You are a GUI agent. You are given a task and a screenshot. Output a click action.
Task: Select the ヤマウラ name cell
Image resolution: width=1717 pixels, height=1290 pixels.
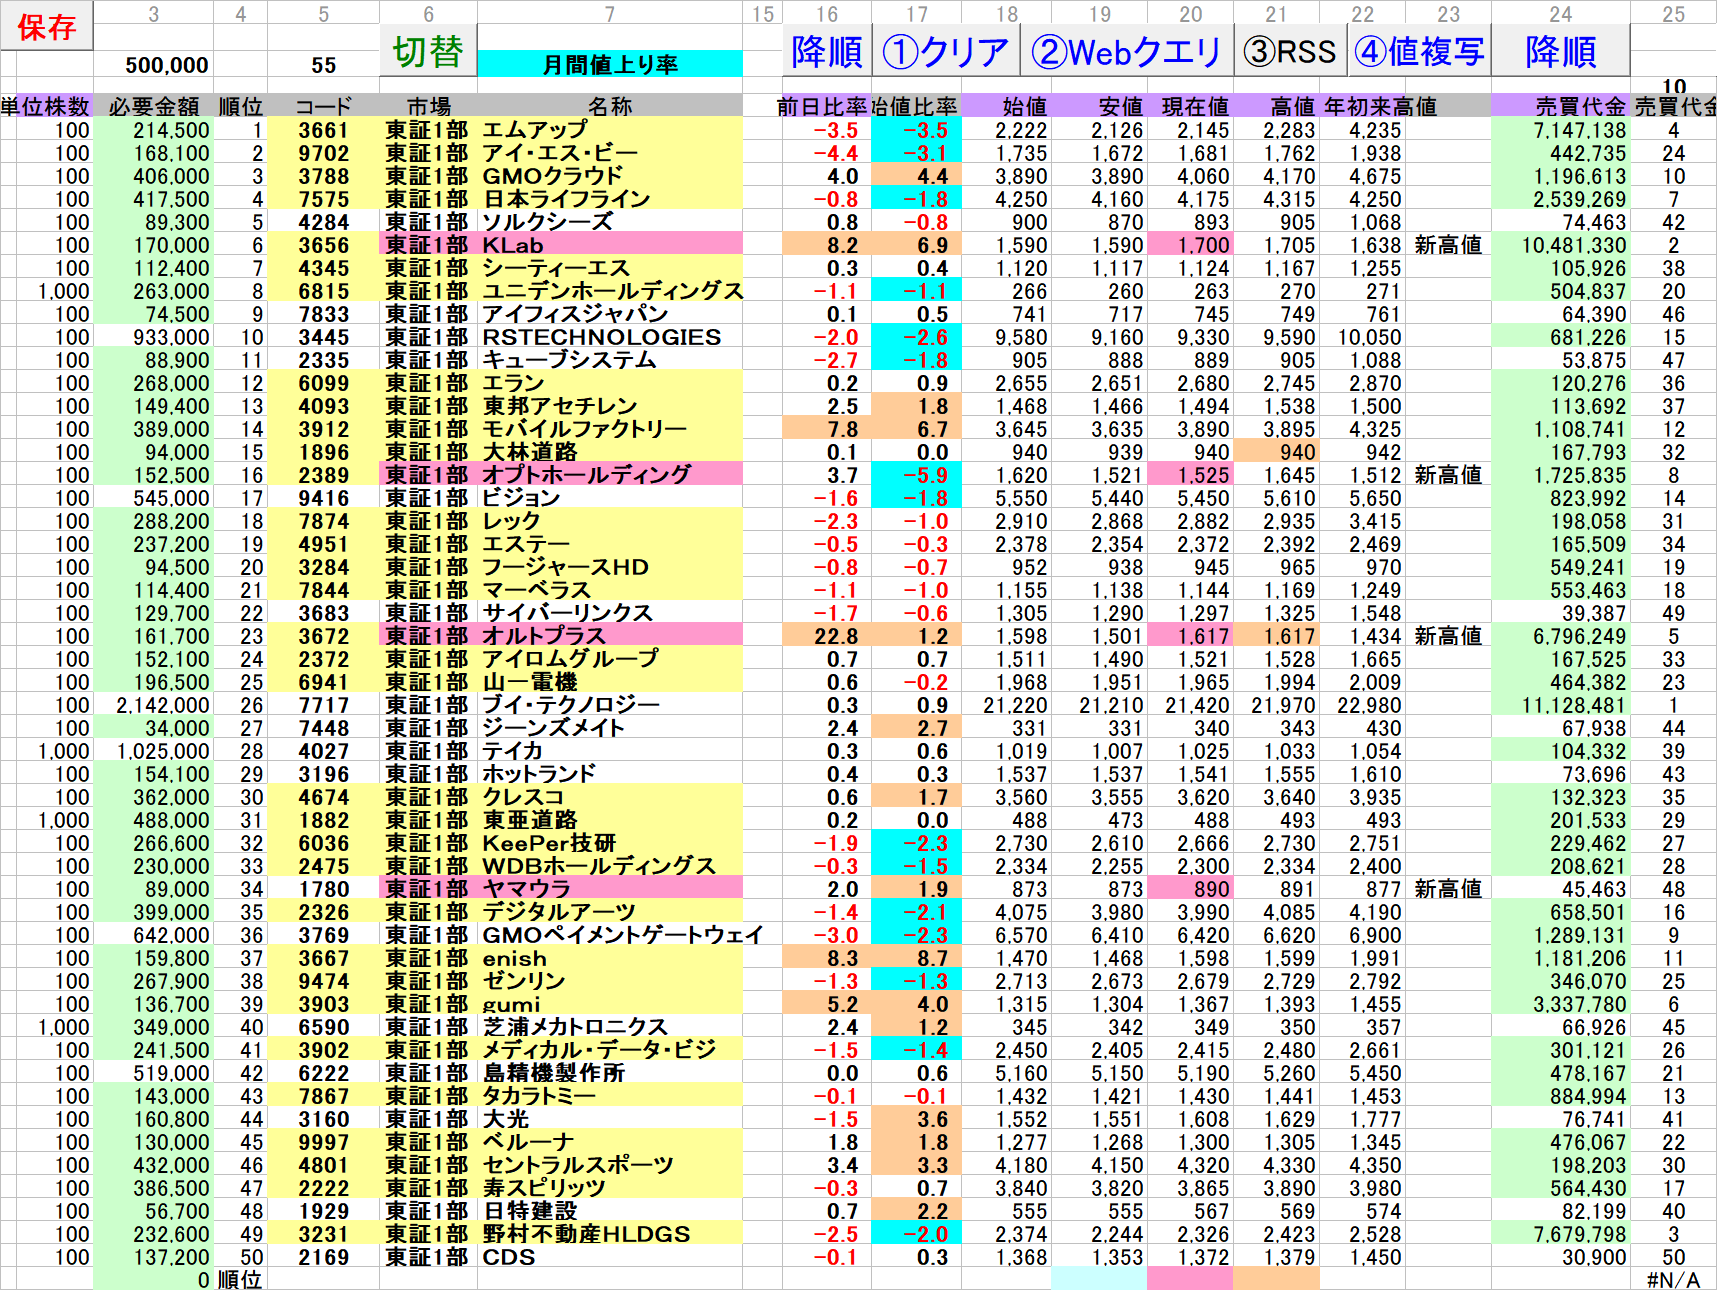(x=610, y=889)
